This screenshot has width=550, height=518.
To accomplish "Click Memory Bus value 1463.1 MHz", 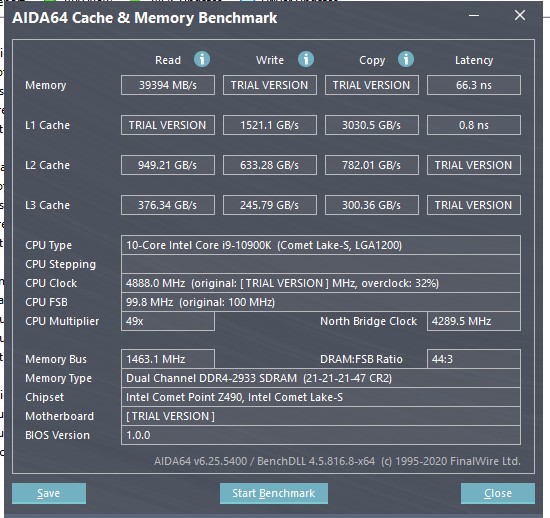I will point(168,359).
